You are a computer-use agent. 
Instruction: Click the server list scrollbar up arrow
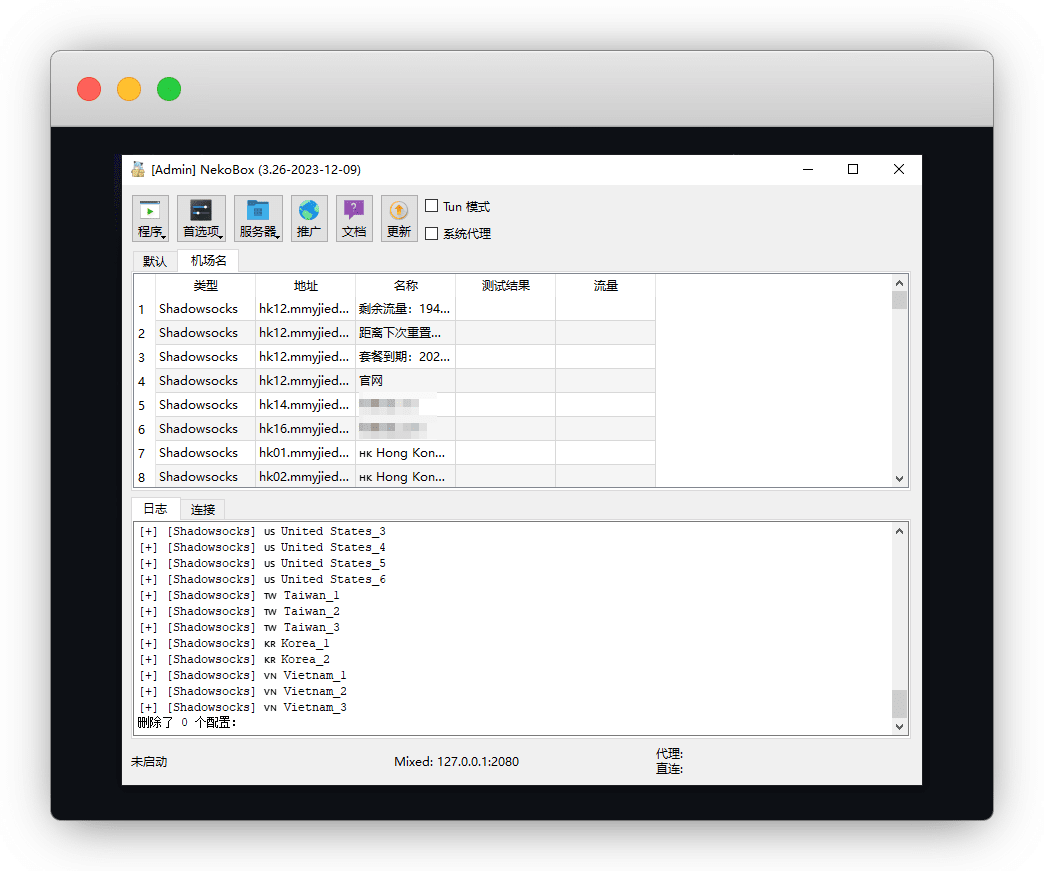[899, 283]
